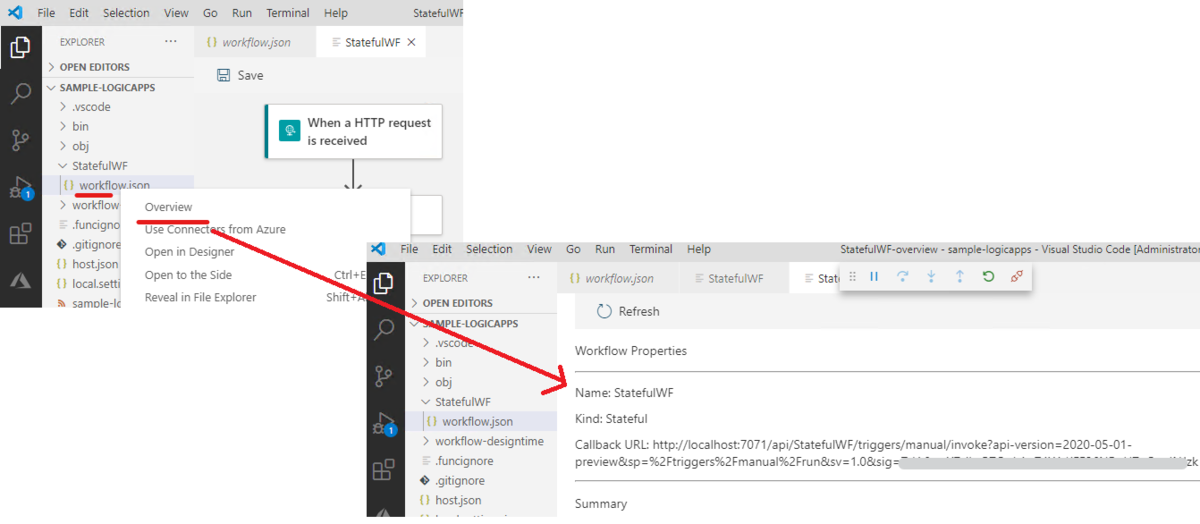Open Search view in bottom-right window activity bar
The image size is (1200, 524).
(383, 330)
